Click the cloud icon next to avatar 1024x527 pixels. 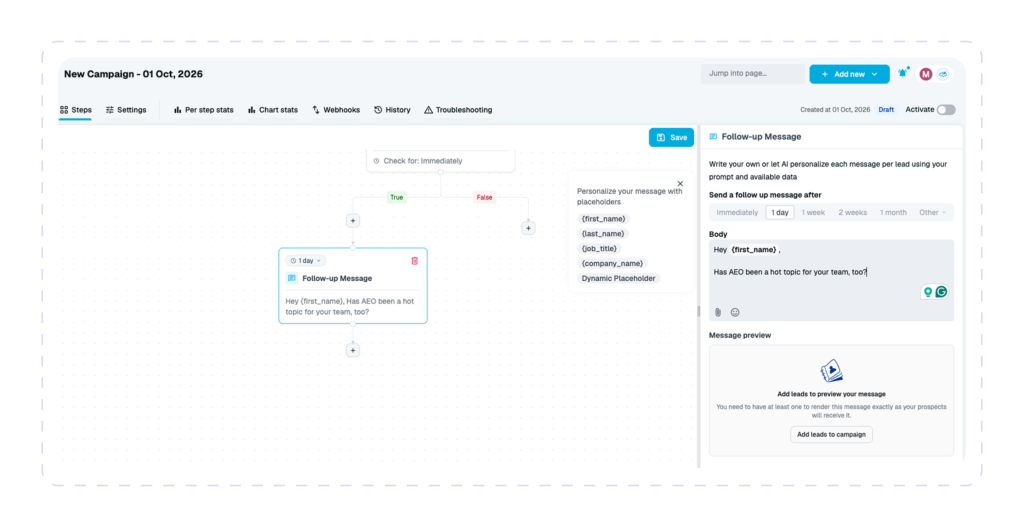pyautogui.click(x=943, y=74)
